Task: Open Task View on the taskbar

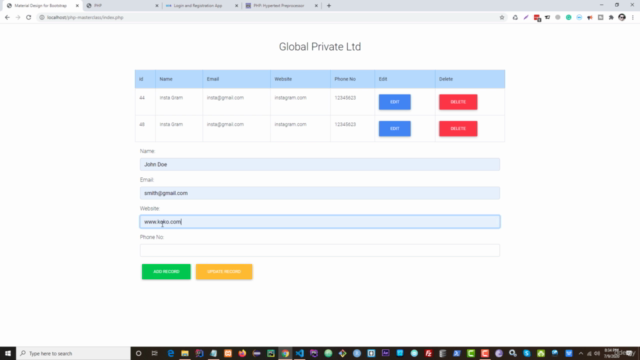Action: tap(154, 353)
